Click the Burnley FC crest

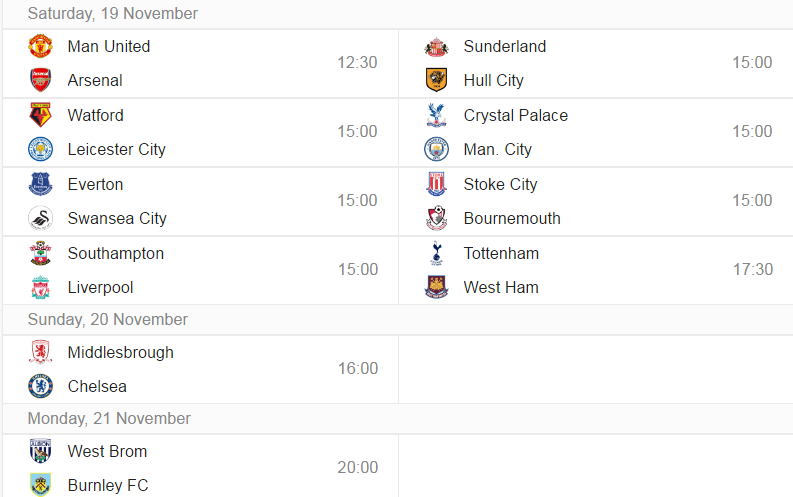coord(40,484)
